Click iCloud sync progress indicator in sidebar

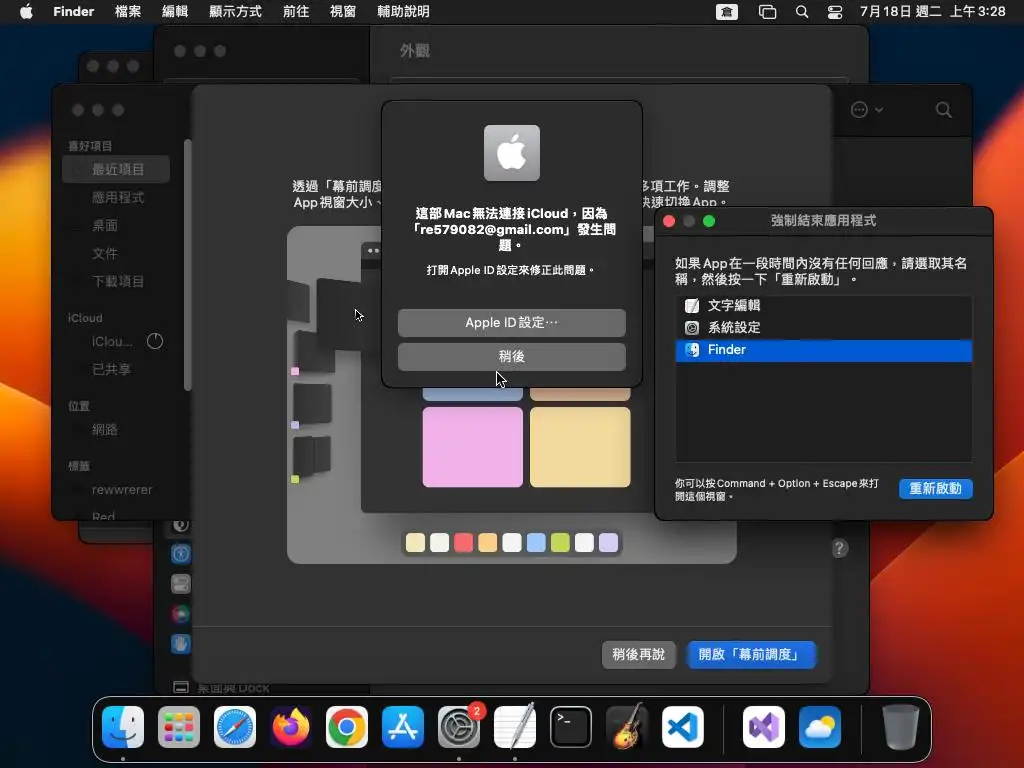pos(155,341)
